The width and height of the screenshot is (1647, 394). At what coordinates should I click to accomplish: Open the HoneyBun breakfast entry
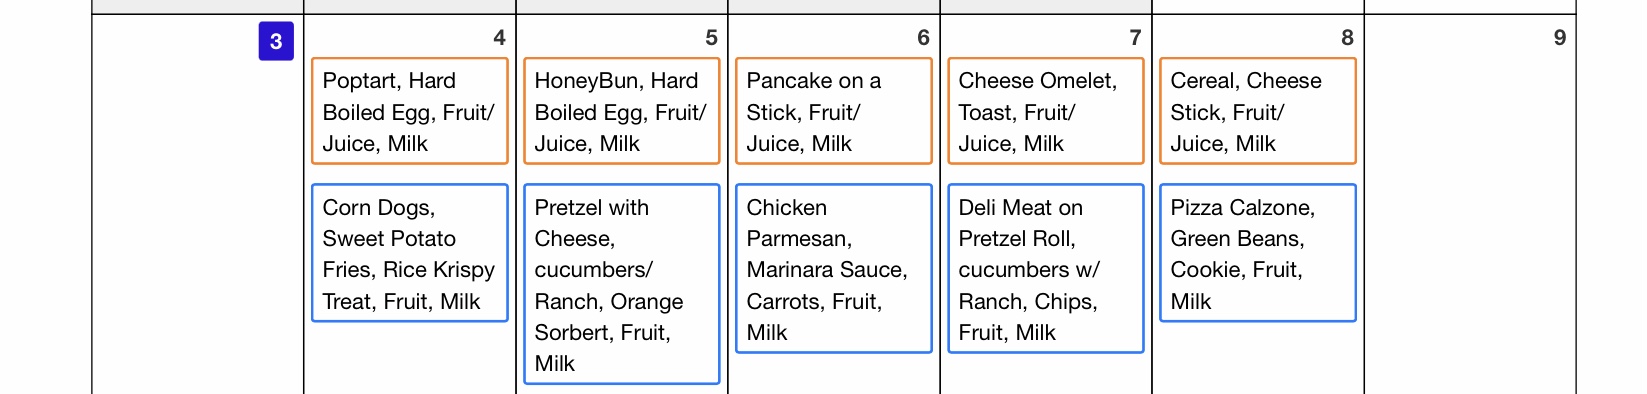[x=622, y=111]
